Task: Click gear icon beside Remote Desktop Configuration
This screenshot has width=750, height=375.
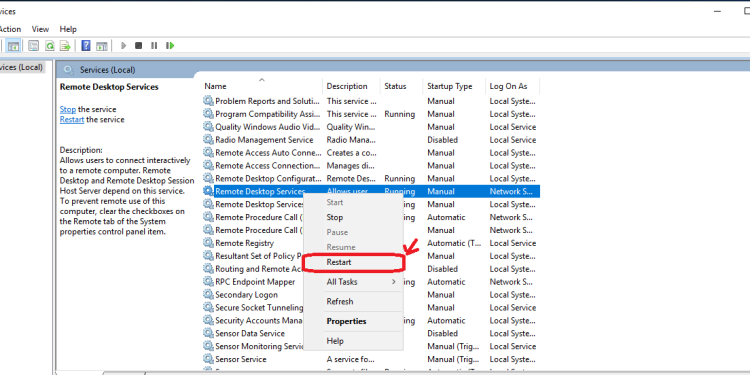Action: 208,178
